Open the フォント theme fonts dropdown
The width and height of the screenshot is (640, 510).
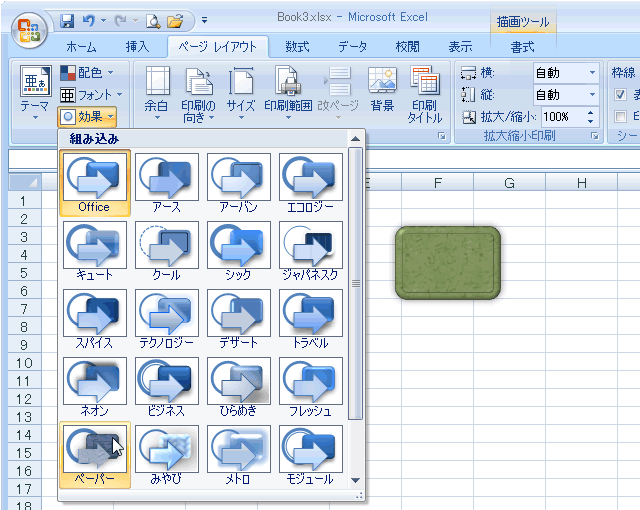click(91, 95)
